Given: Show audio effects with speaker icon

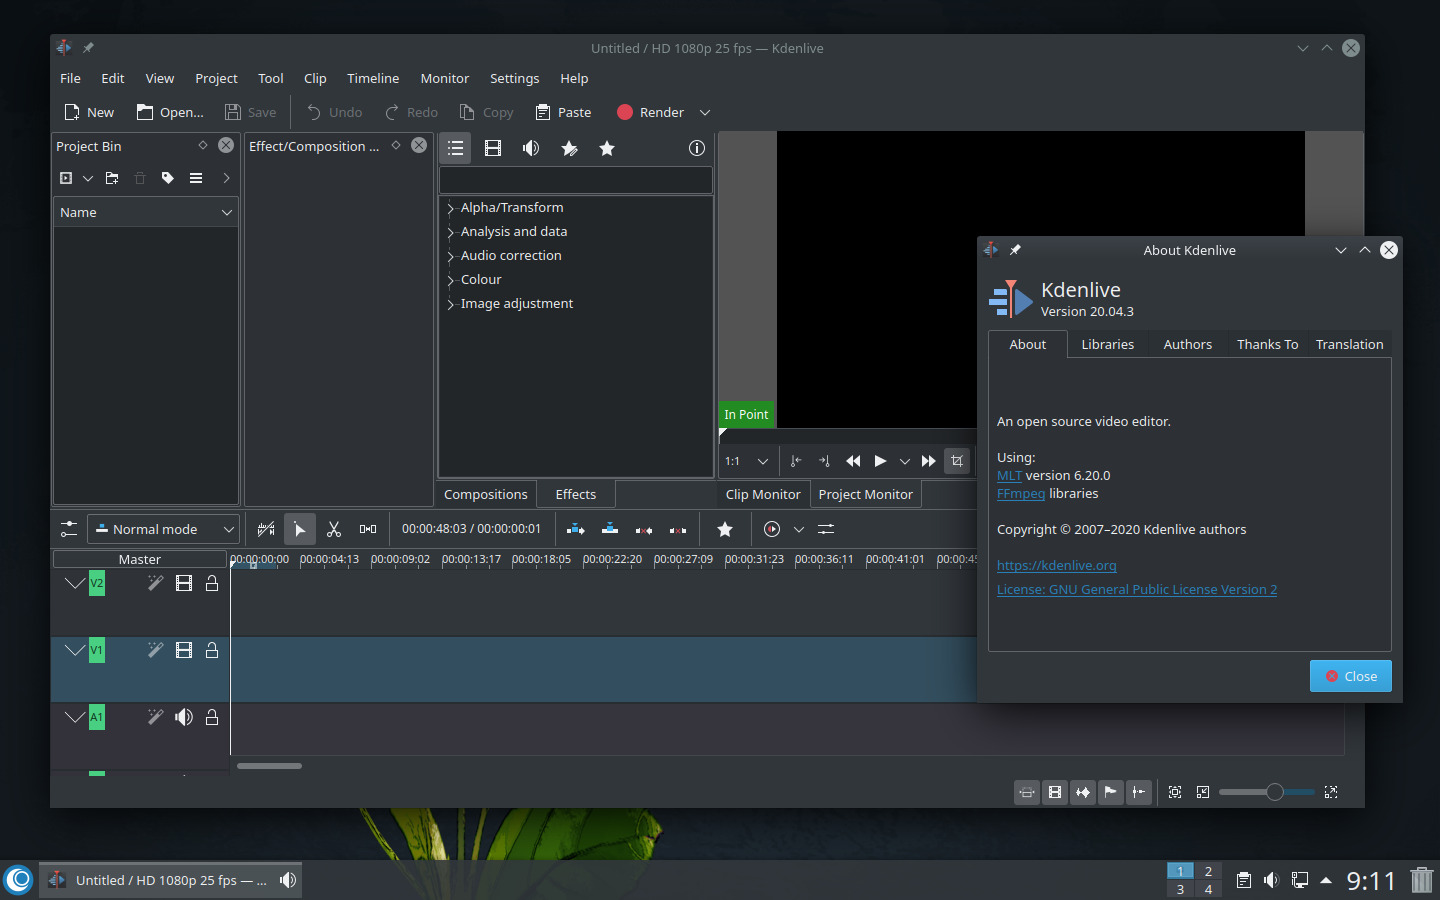Looking at the screenshot, I should tap(531, 148).
